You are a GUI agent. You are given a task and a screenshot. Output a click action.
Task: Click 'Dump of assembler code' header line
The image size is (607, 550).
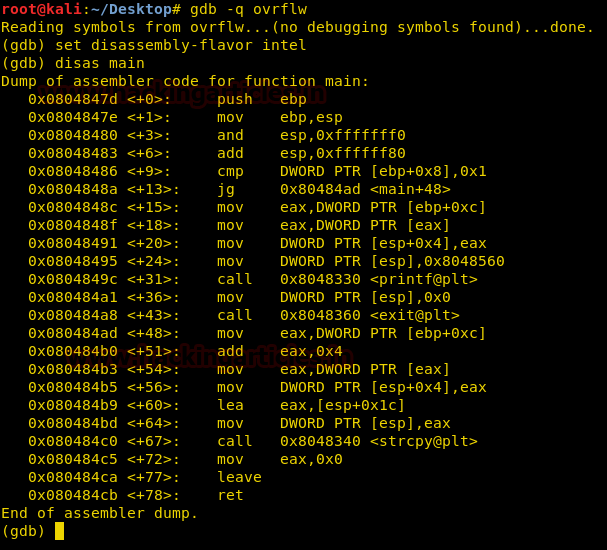(x=185, y=81)
